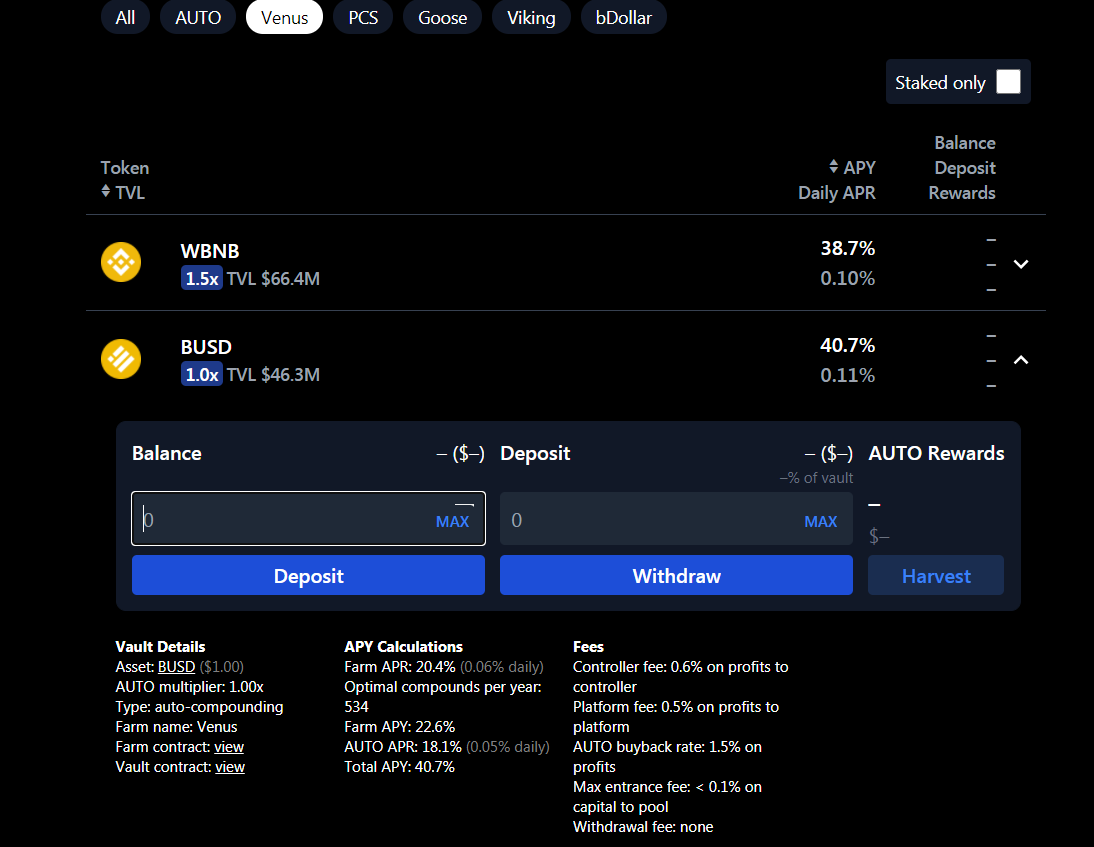
Task: Select the All filter tab
Action: 125,17
